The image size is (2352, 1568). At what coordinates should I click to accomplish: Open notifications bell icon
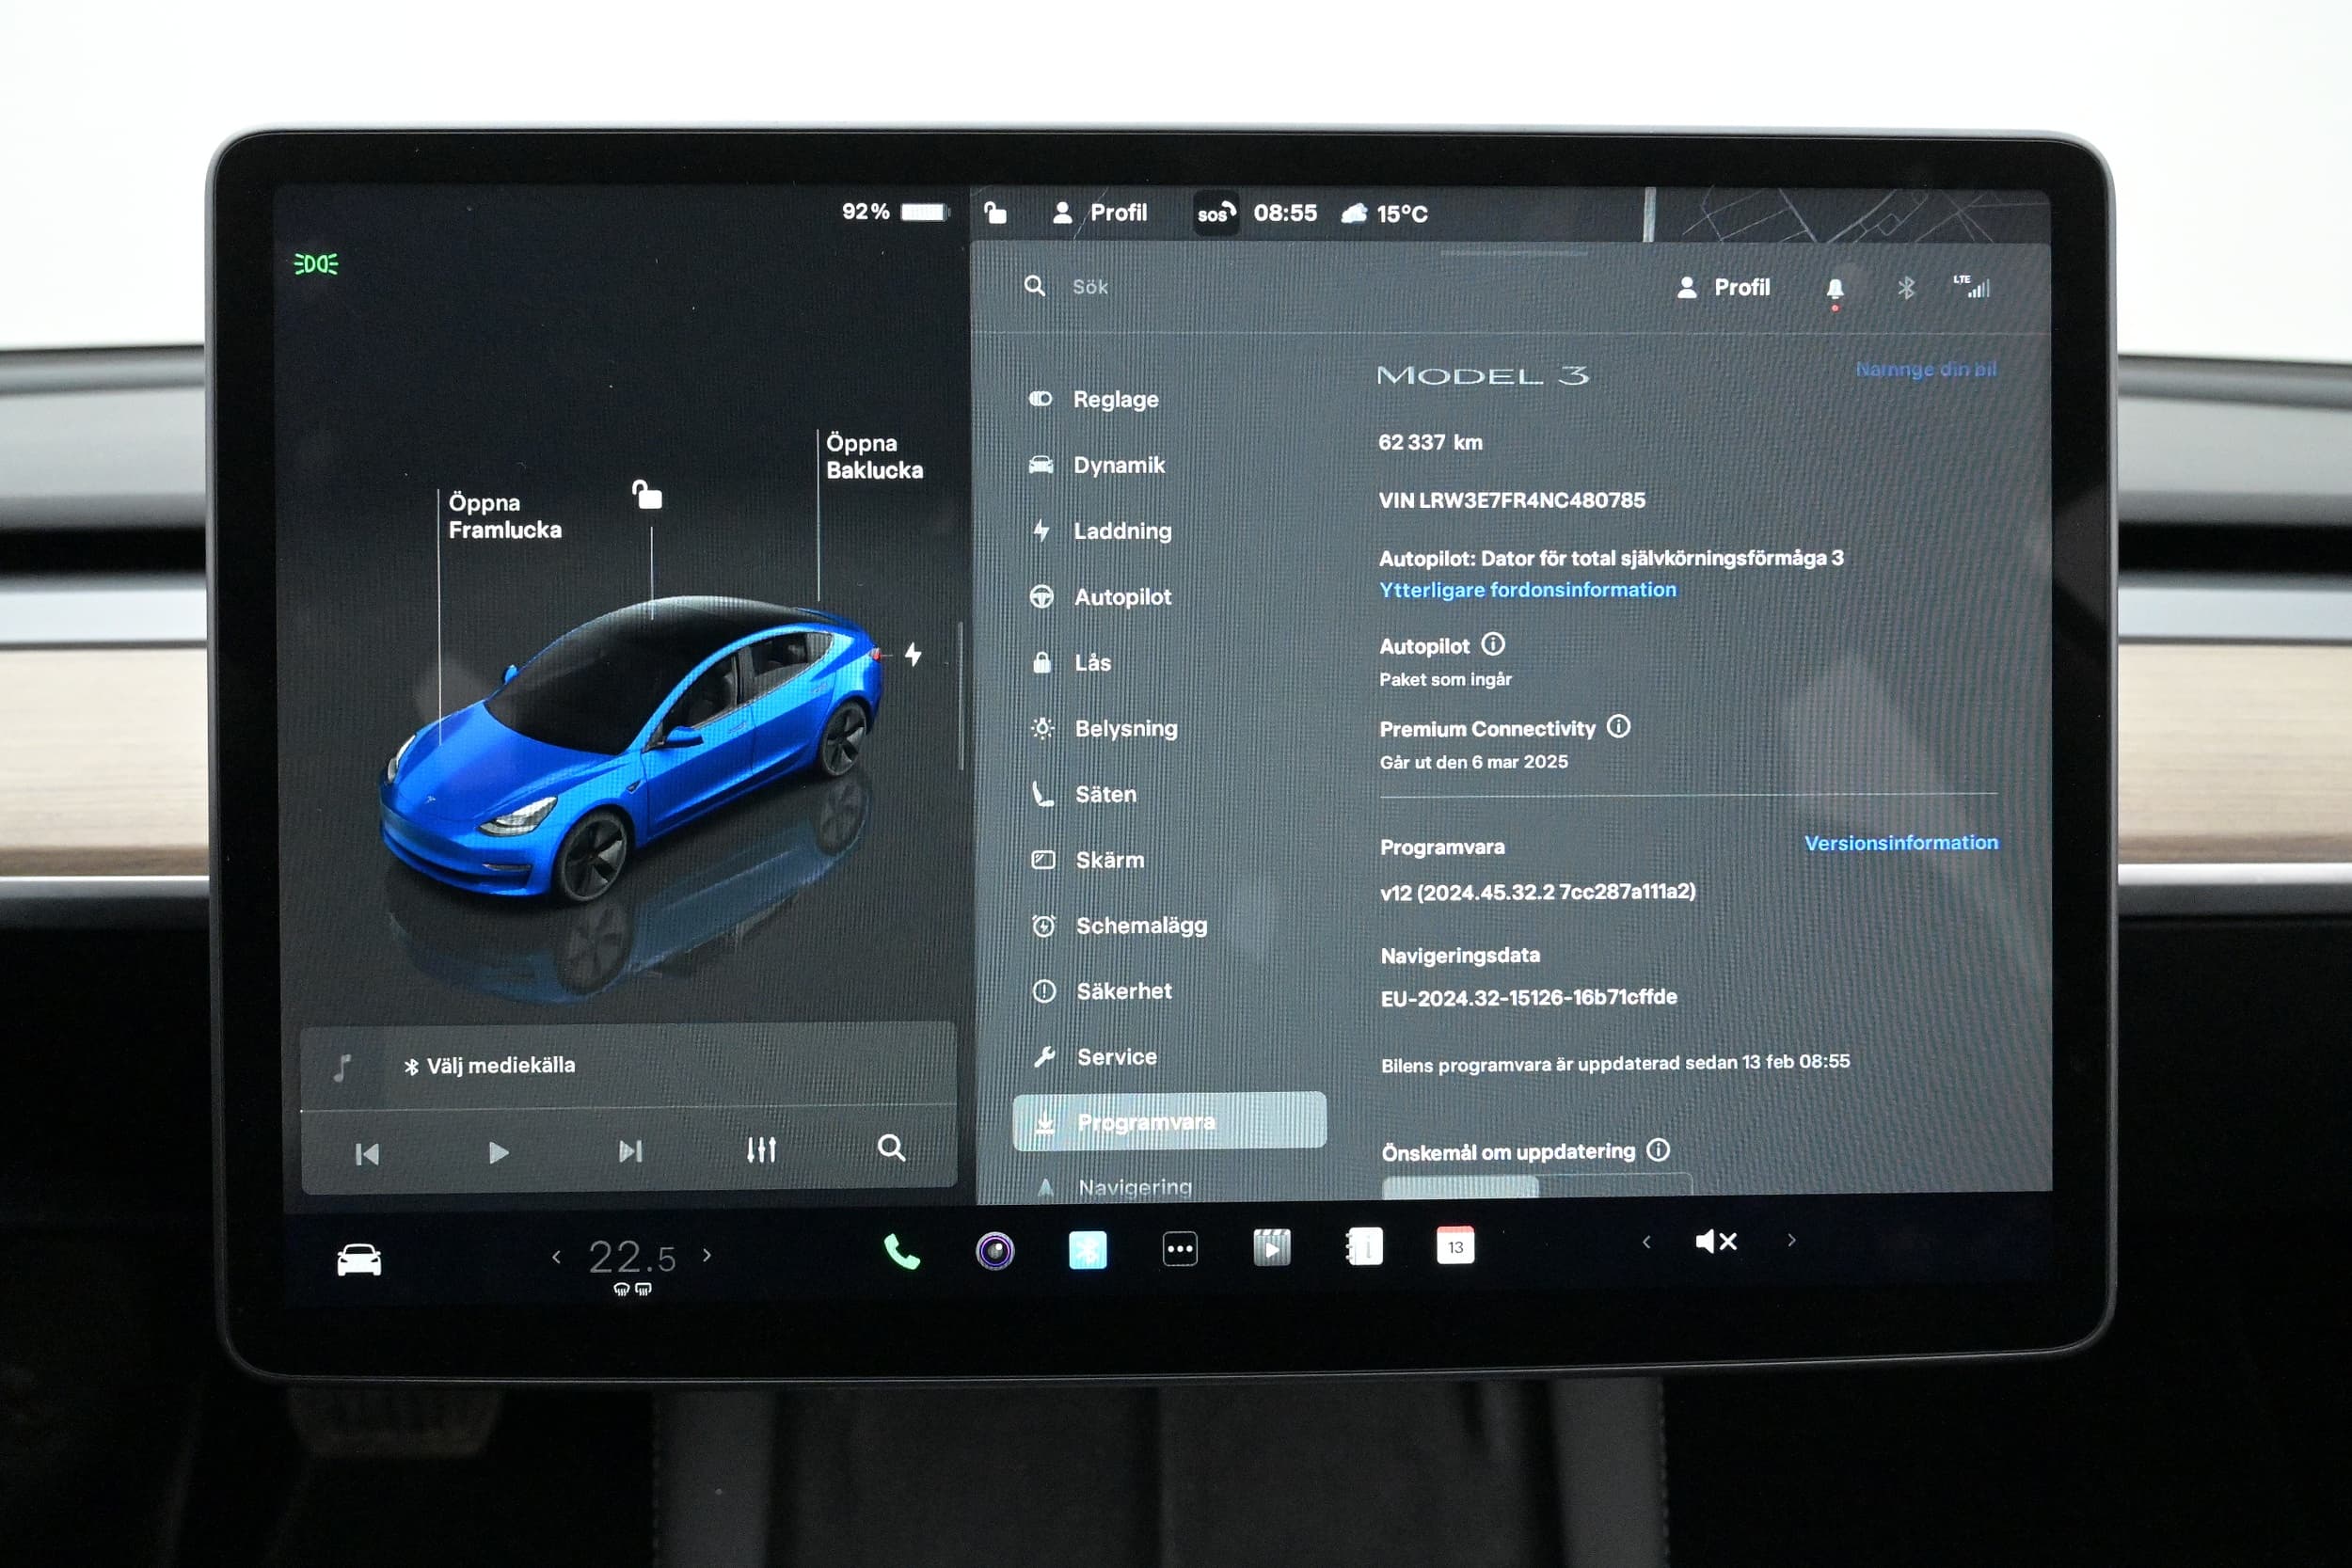pos(1835,289)
